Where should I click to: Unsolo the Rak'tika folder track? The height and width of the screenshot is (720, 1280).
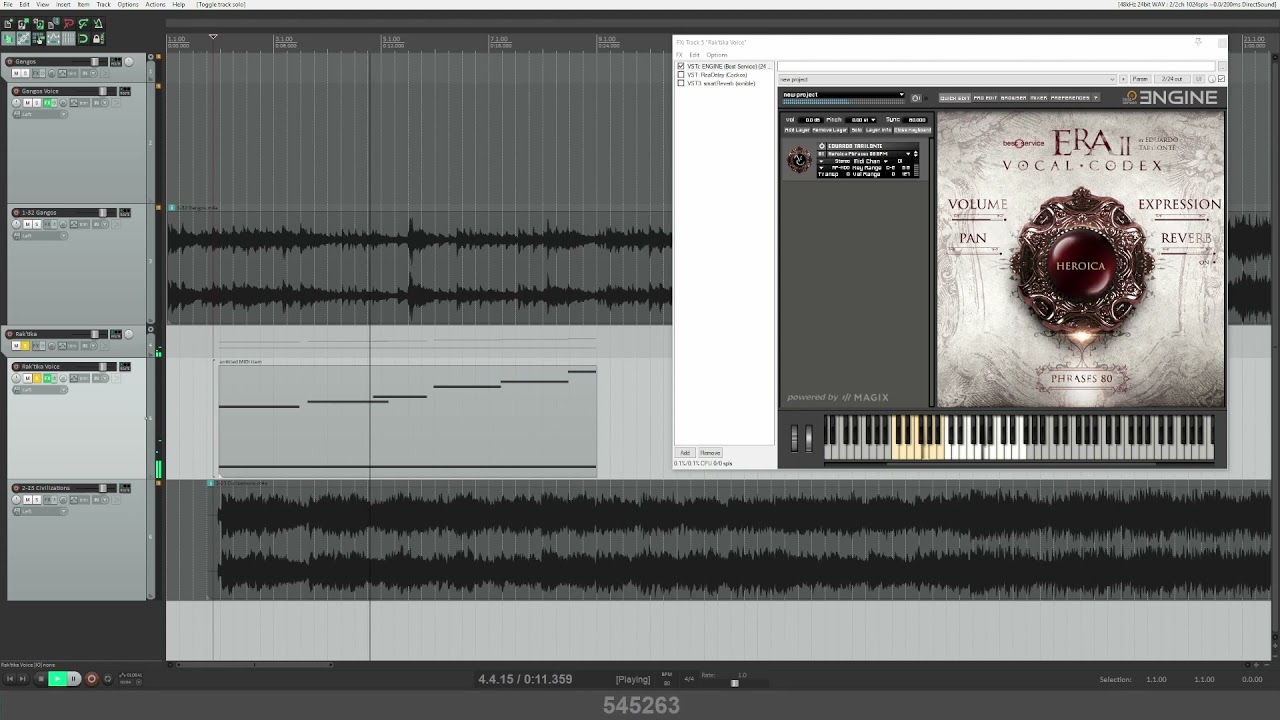(26, 346)
